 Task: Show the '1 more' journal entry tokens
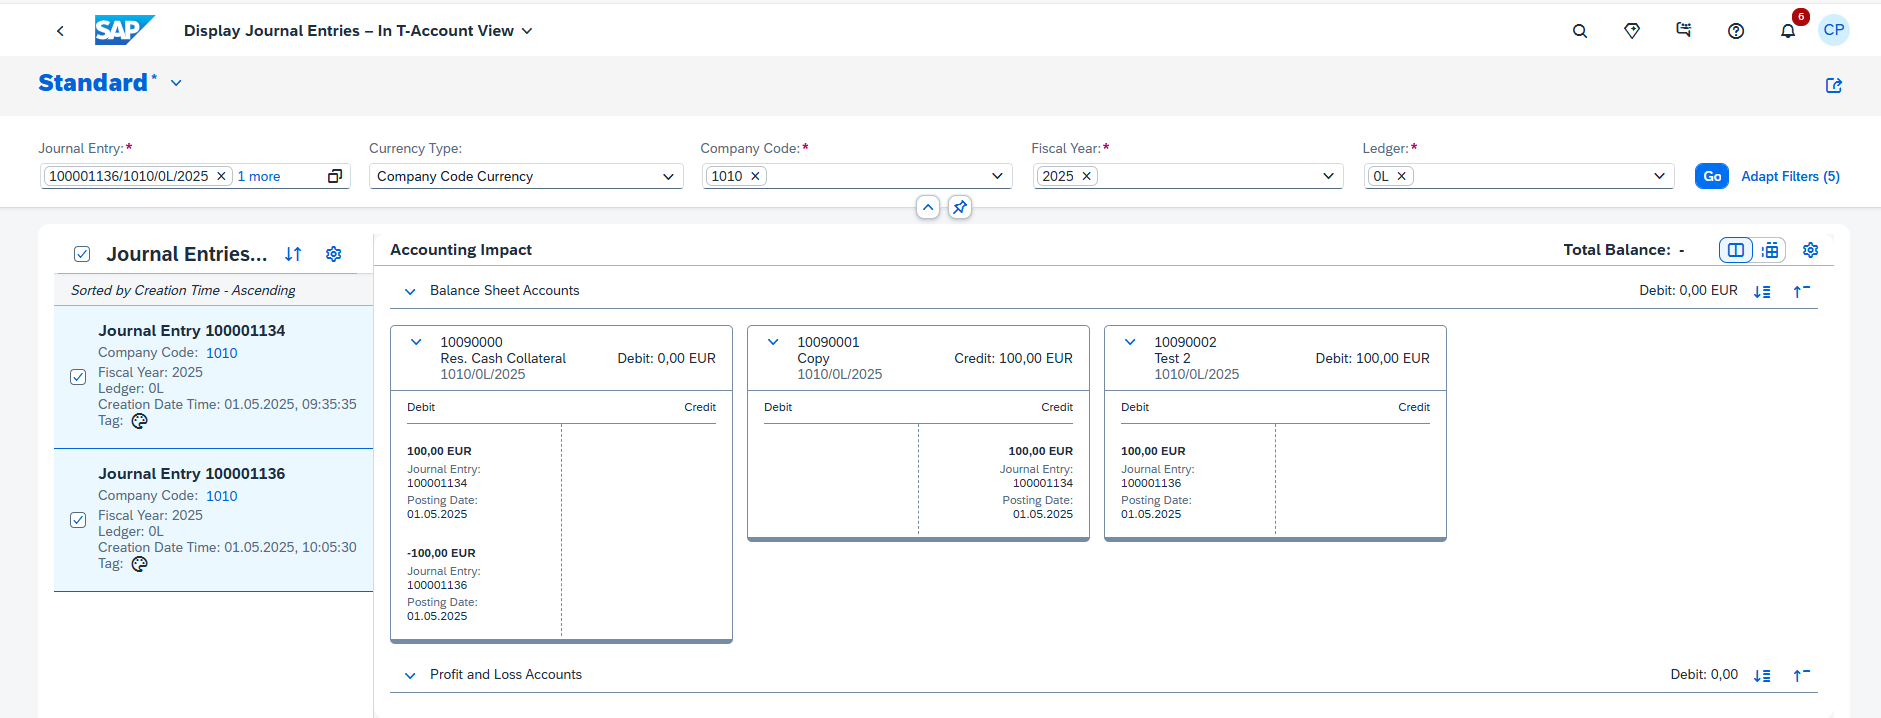pyautogui.click(x=259, y=176)
